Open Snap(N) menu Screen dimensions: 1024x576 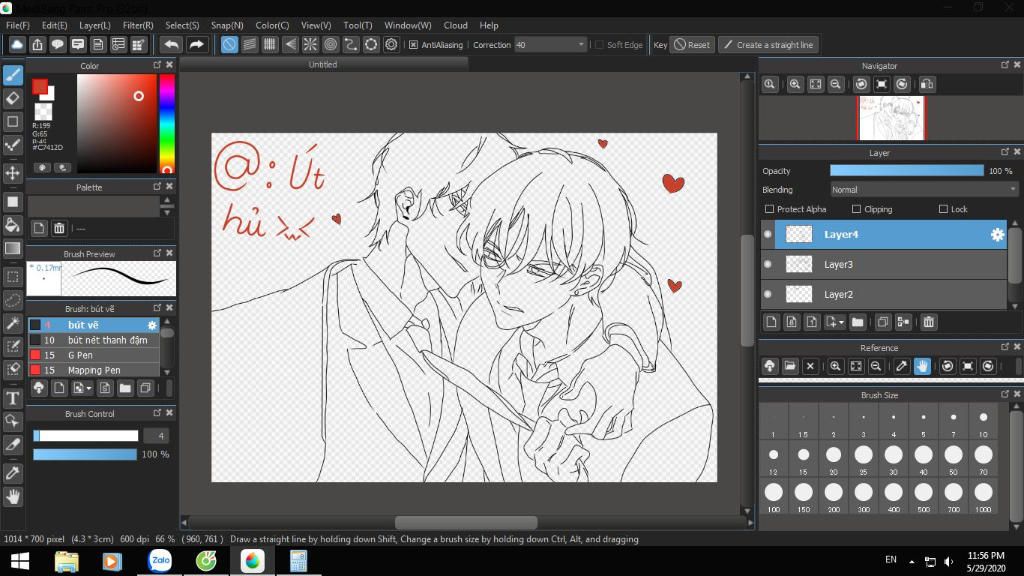coord(227,25)
